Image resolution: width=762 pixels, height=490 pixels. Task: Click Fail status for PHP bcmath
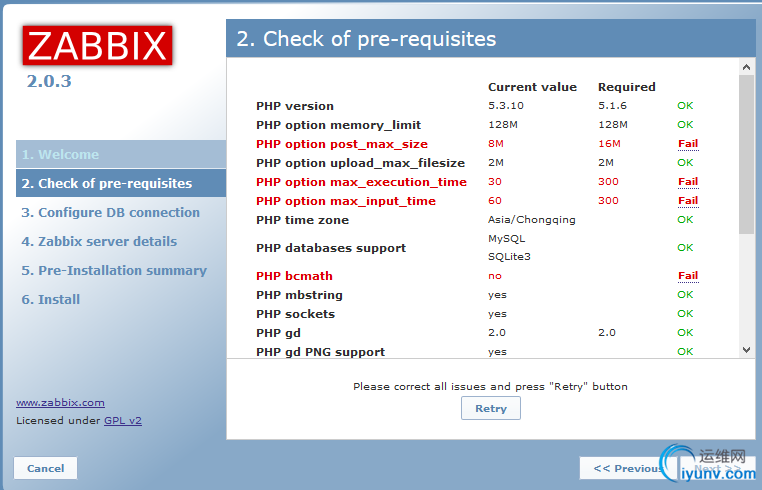click(x=688, y=276)
